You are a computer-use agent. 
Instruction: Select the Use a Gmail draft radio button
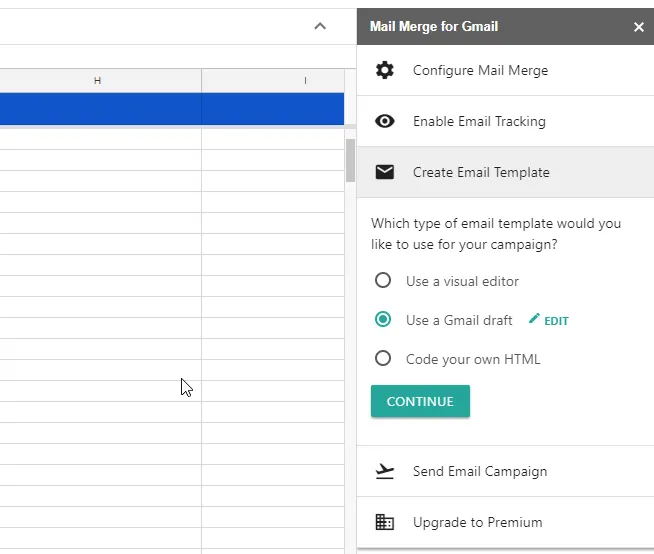coord(383,320)
